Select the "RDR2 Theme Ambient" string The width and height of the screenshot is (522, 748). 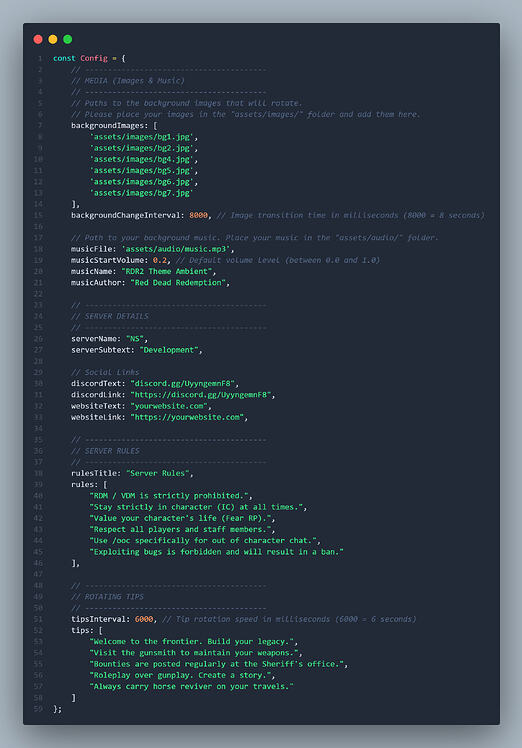pos(166,271)
